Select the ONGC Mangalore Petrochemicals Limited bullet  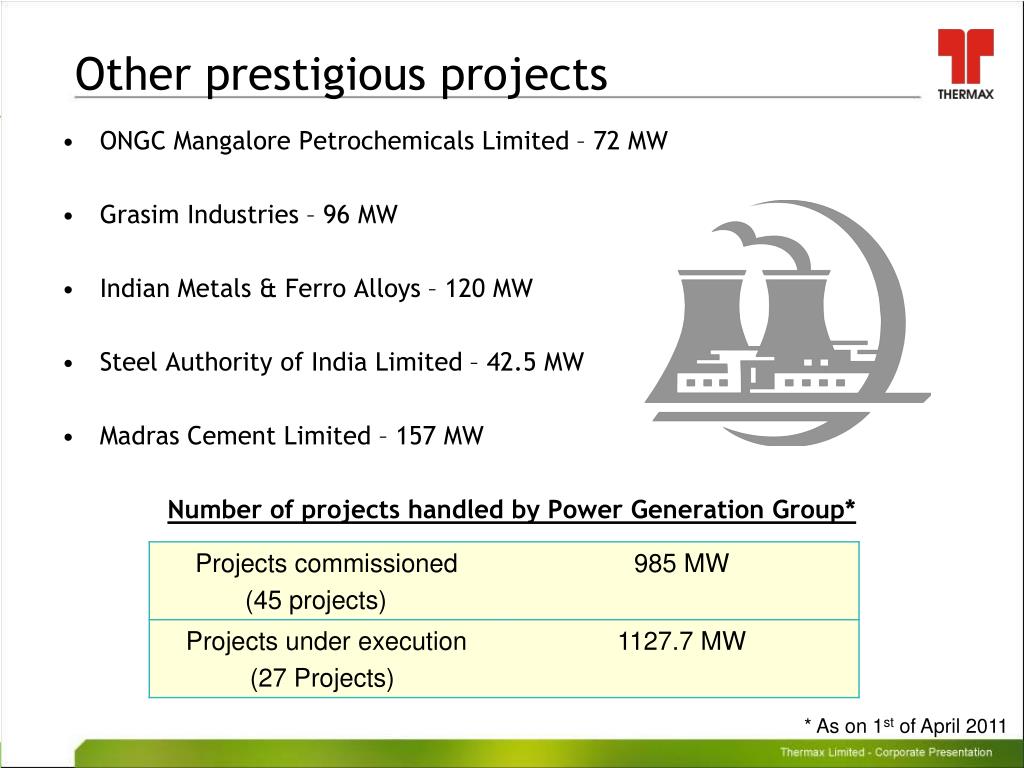point(383,141)
